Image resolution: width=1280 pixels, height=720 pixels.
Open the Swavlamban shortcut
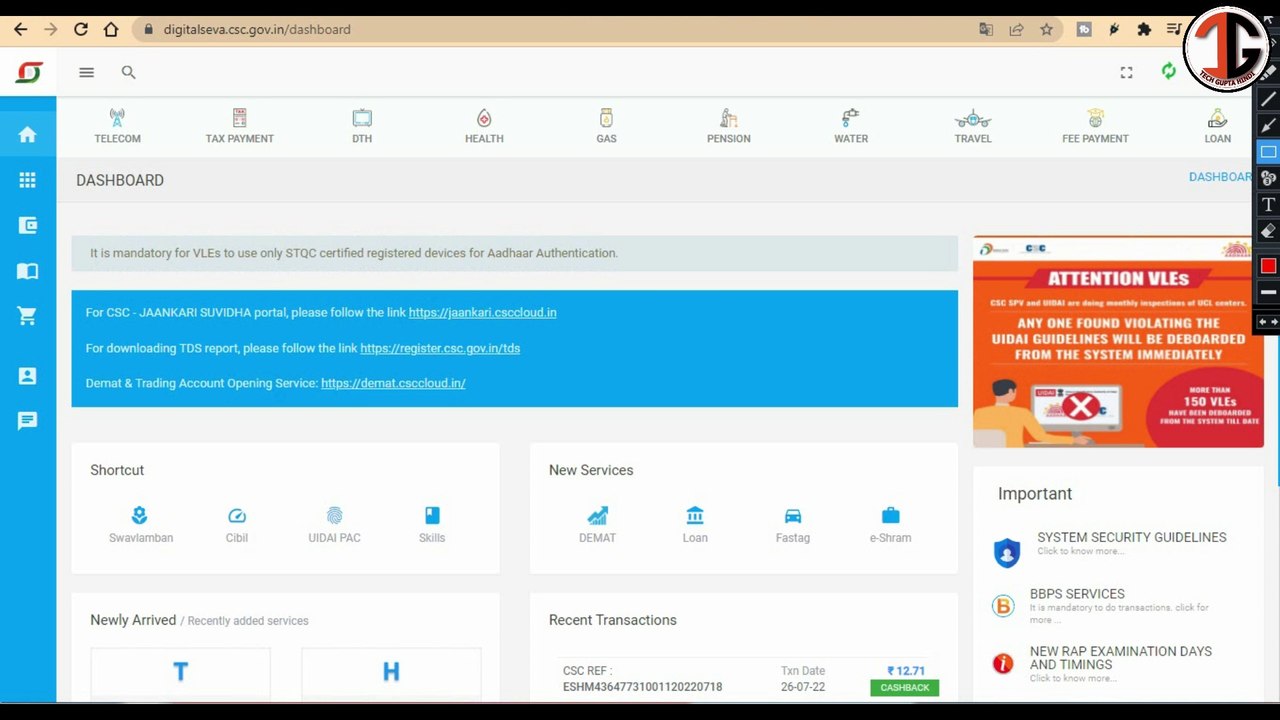[141, 524]
